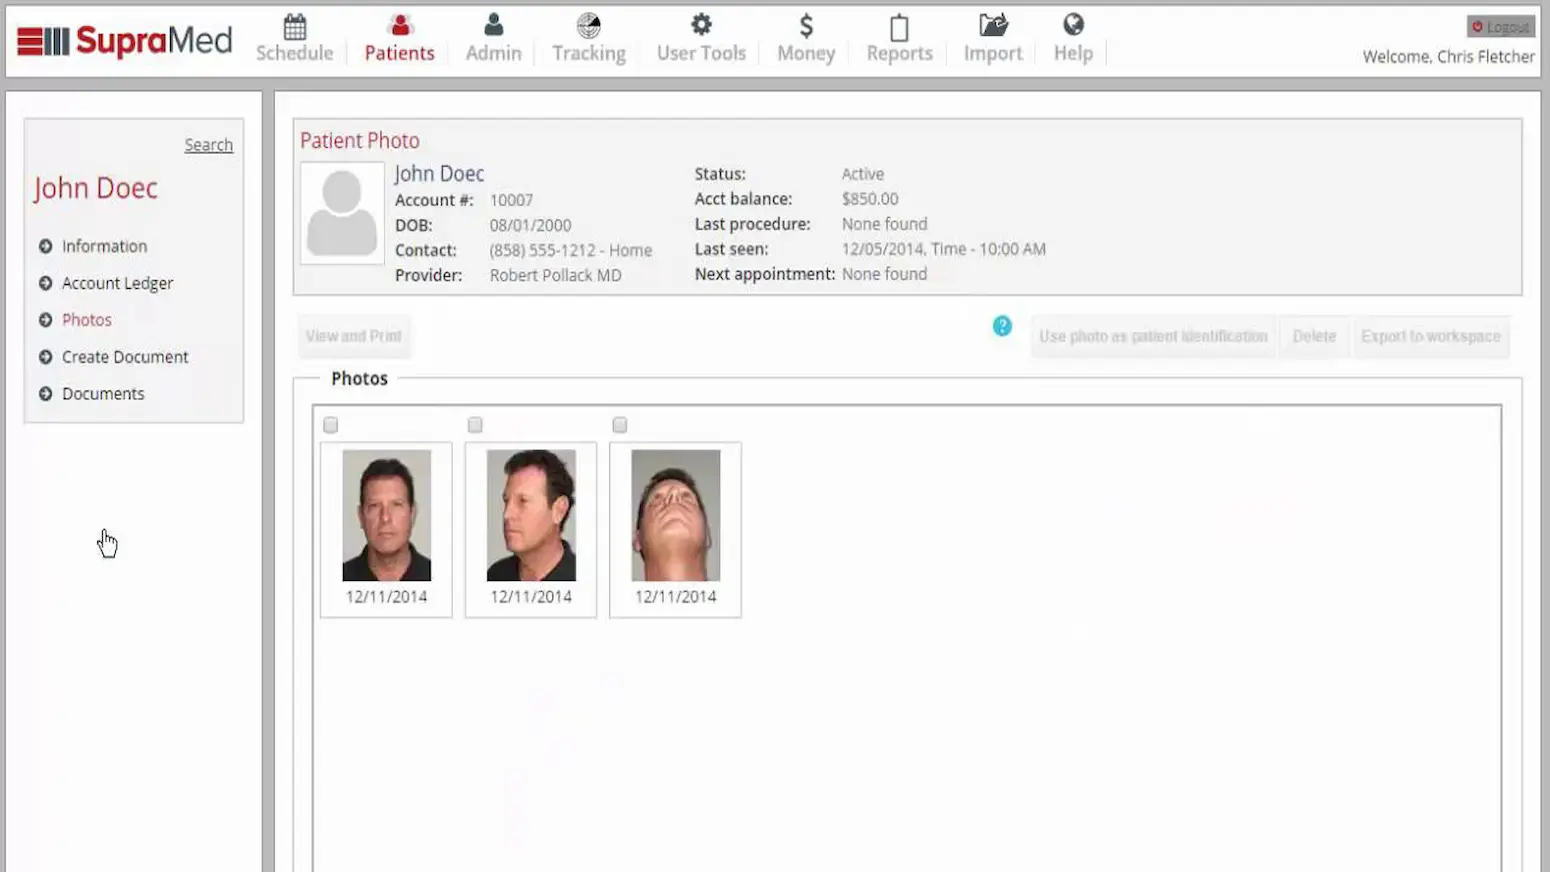Click the Admin person icon
This screenshot has height=872, width=1550.
(493, 23)
